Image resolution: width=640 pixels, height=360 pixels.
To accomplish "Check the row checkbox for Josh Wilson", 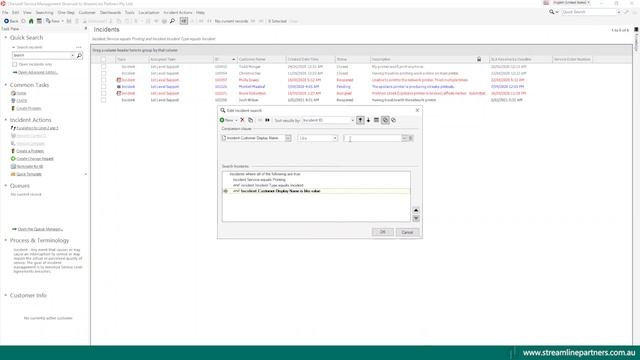I will click(103, 100).
